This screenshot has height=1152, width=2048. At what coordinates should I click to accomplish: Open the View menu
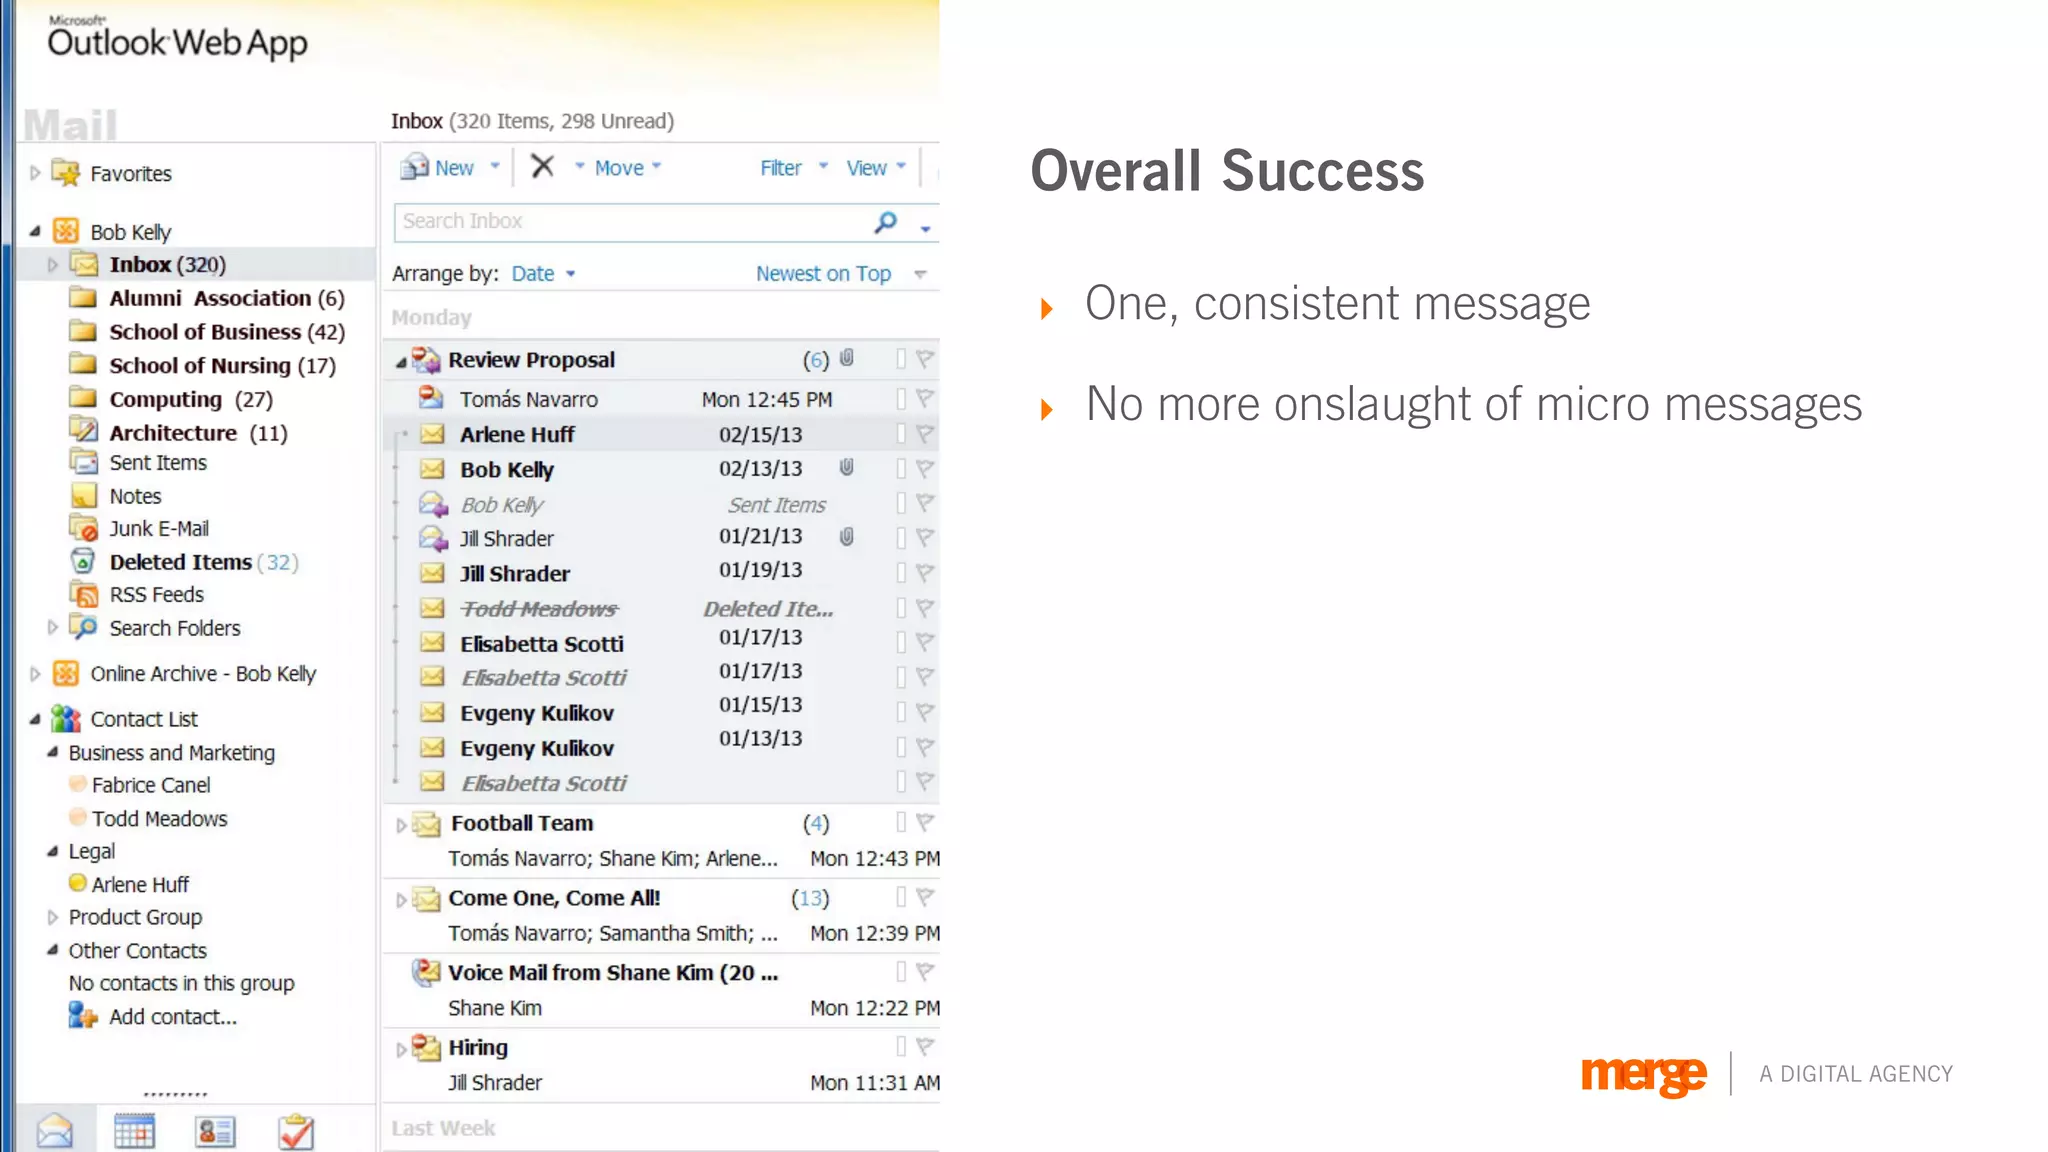click(876, 167)
